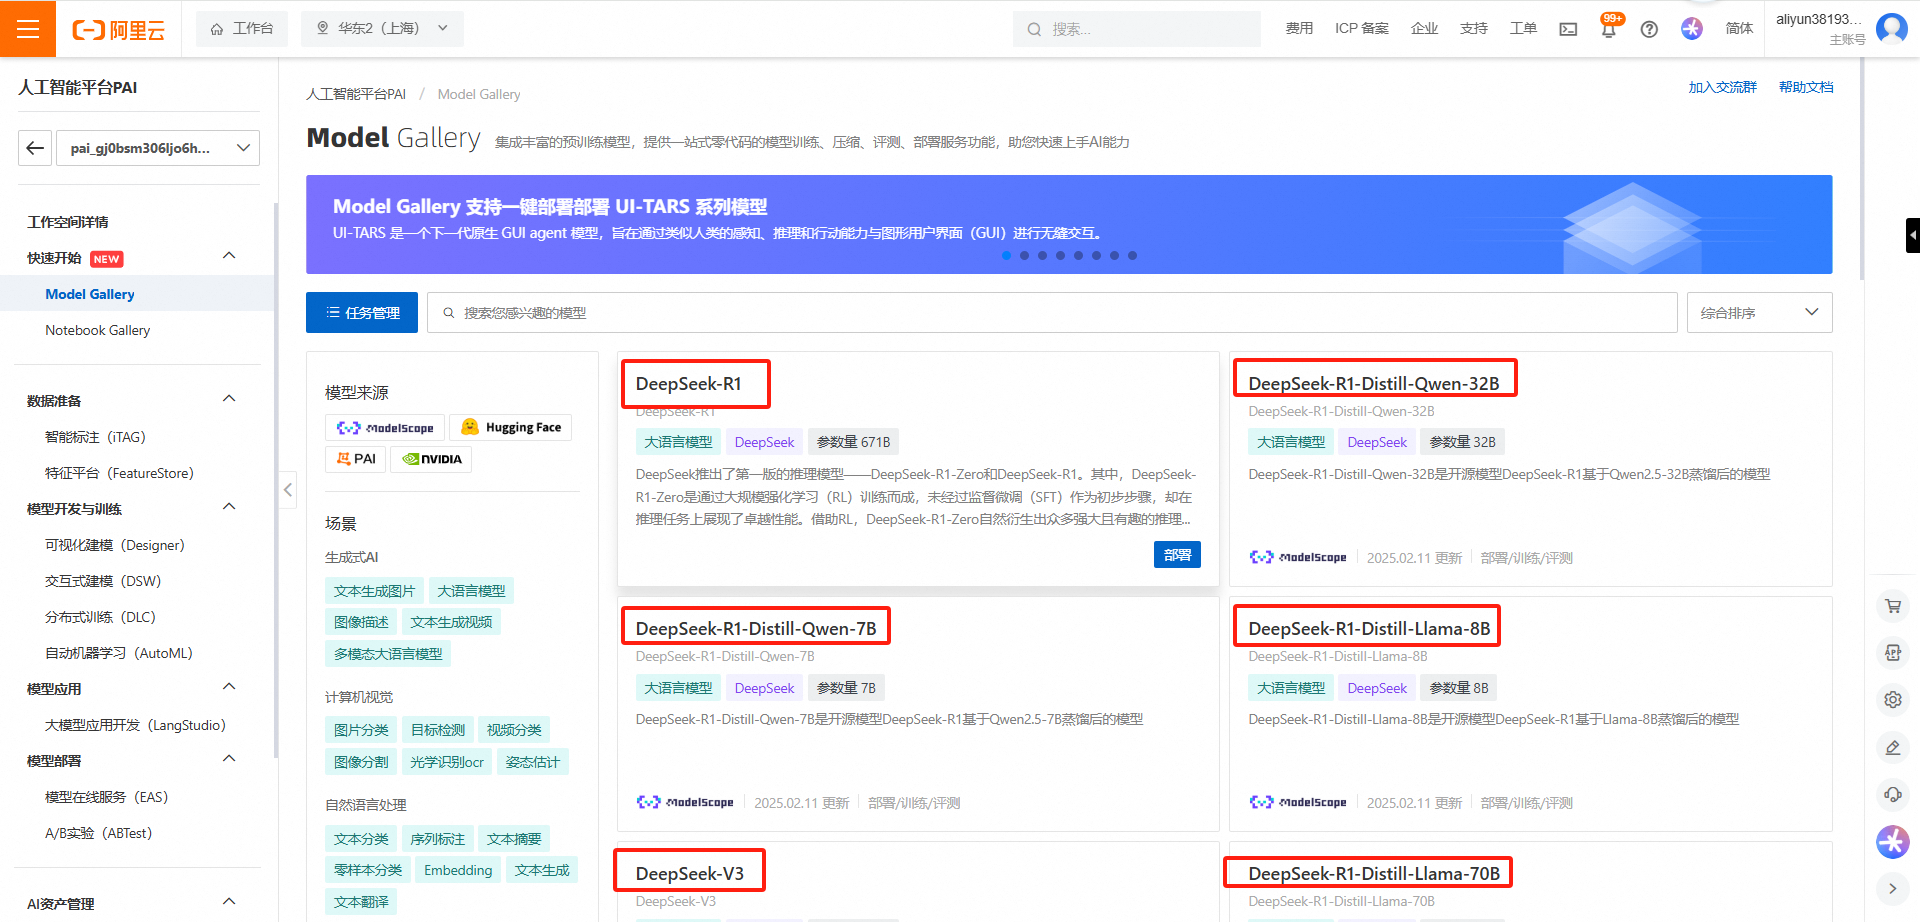Image resolution: width=1920 pixels, height=922 pixels.
Task: Open the help question mark icon
Action: pyautogui.click(x=1649, y=29)
